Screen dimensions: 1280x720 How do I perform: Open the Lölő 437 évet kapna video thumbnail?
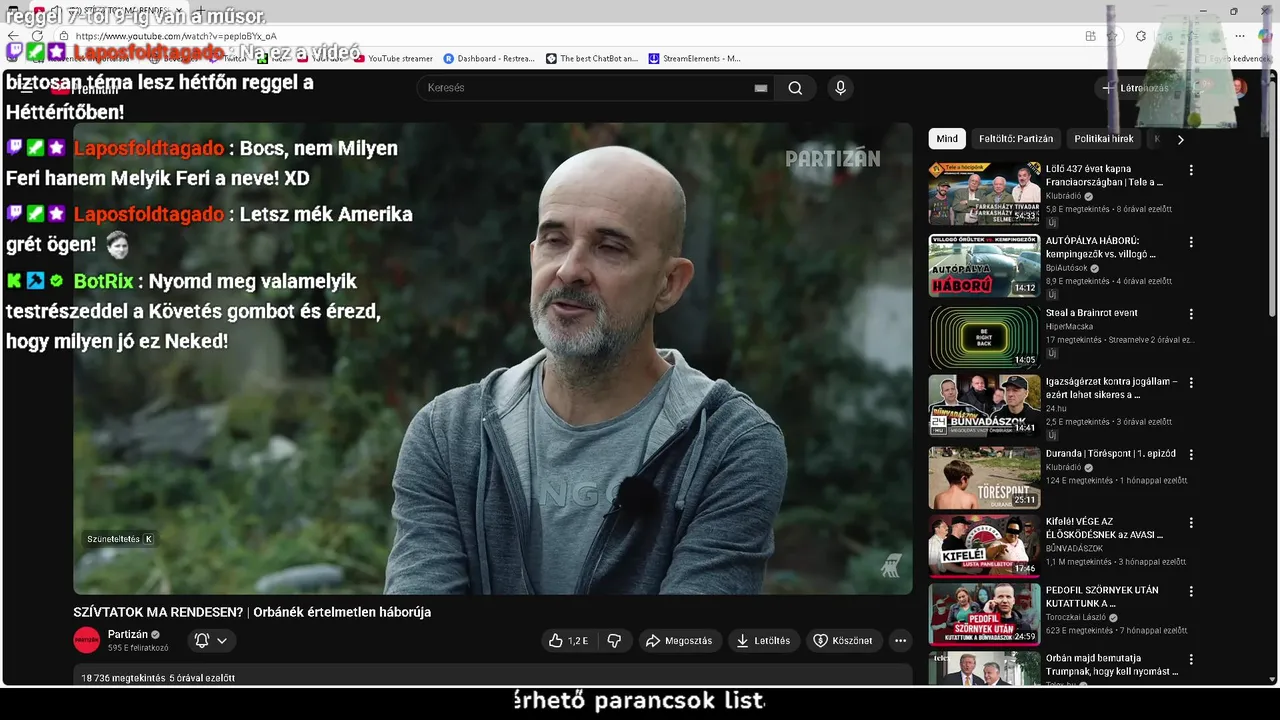point(984,194)
